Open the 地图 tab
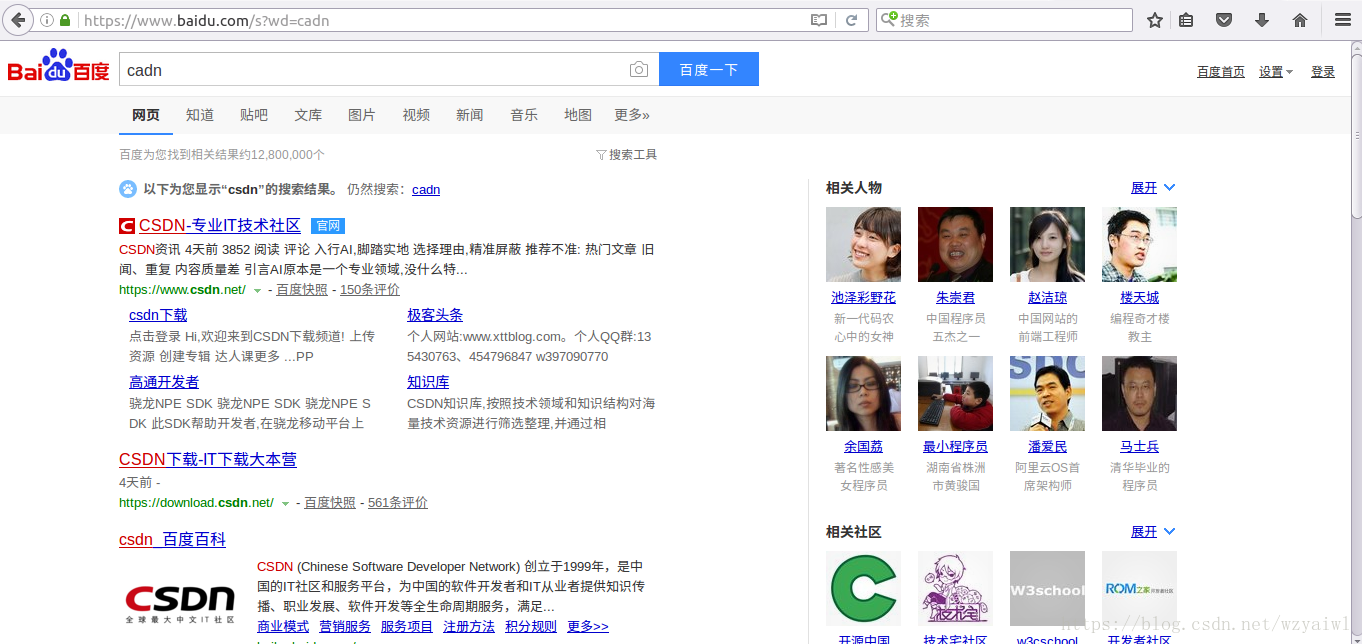Screen dimensions: 1362x644 (x=578, y=115)
